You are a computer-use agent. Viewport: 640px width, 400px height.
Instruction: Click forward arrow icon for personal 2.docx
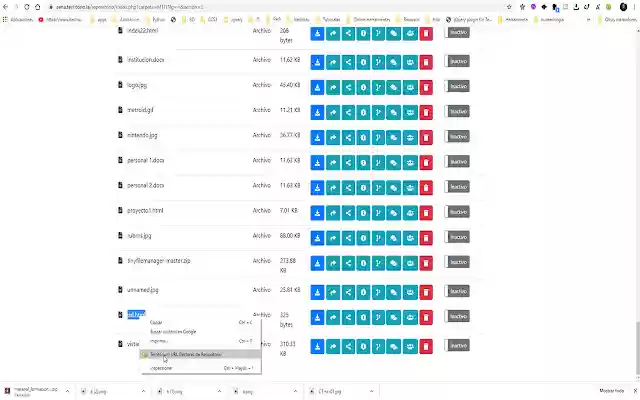pyautogui.click(x=333, y=188)
